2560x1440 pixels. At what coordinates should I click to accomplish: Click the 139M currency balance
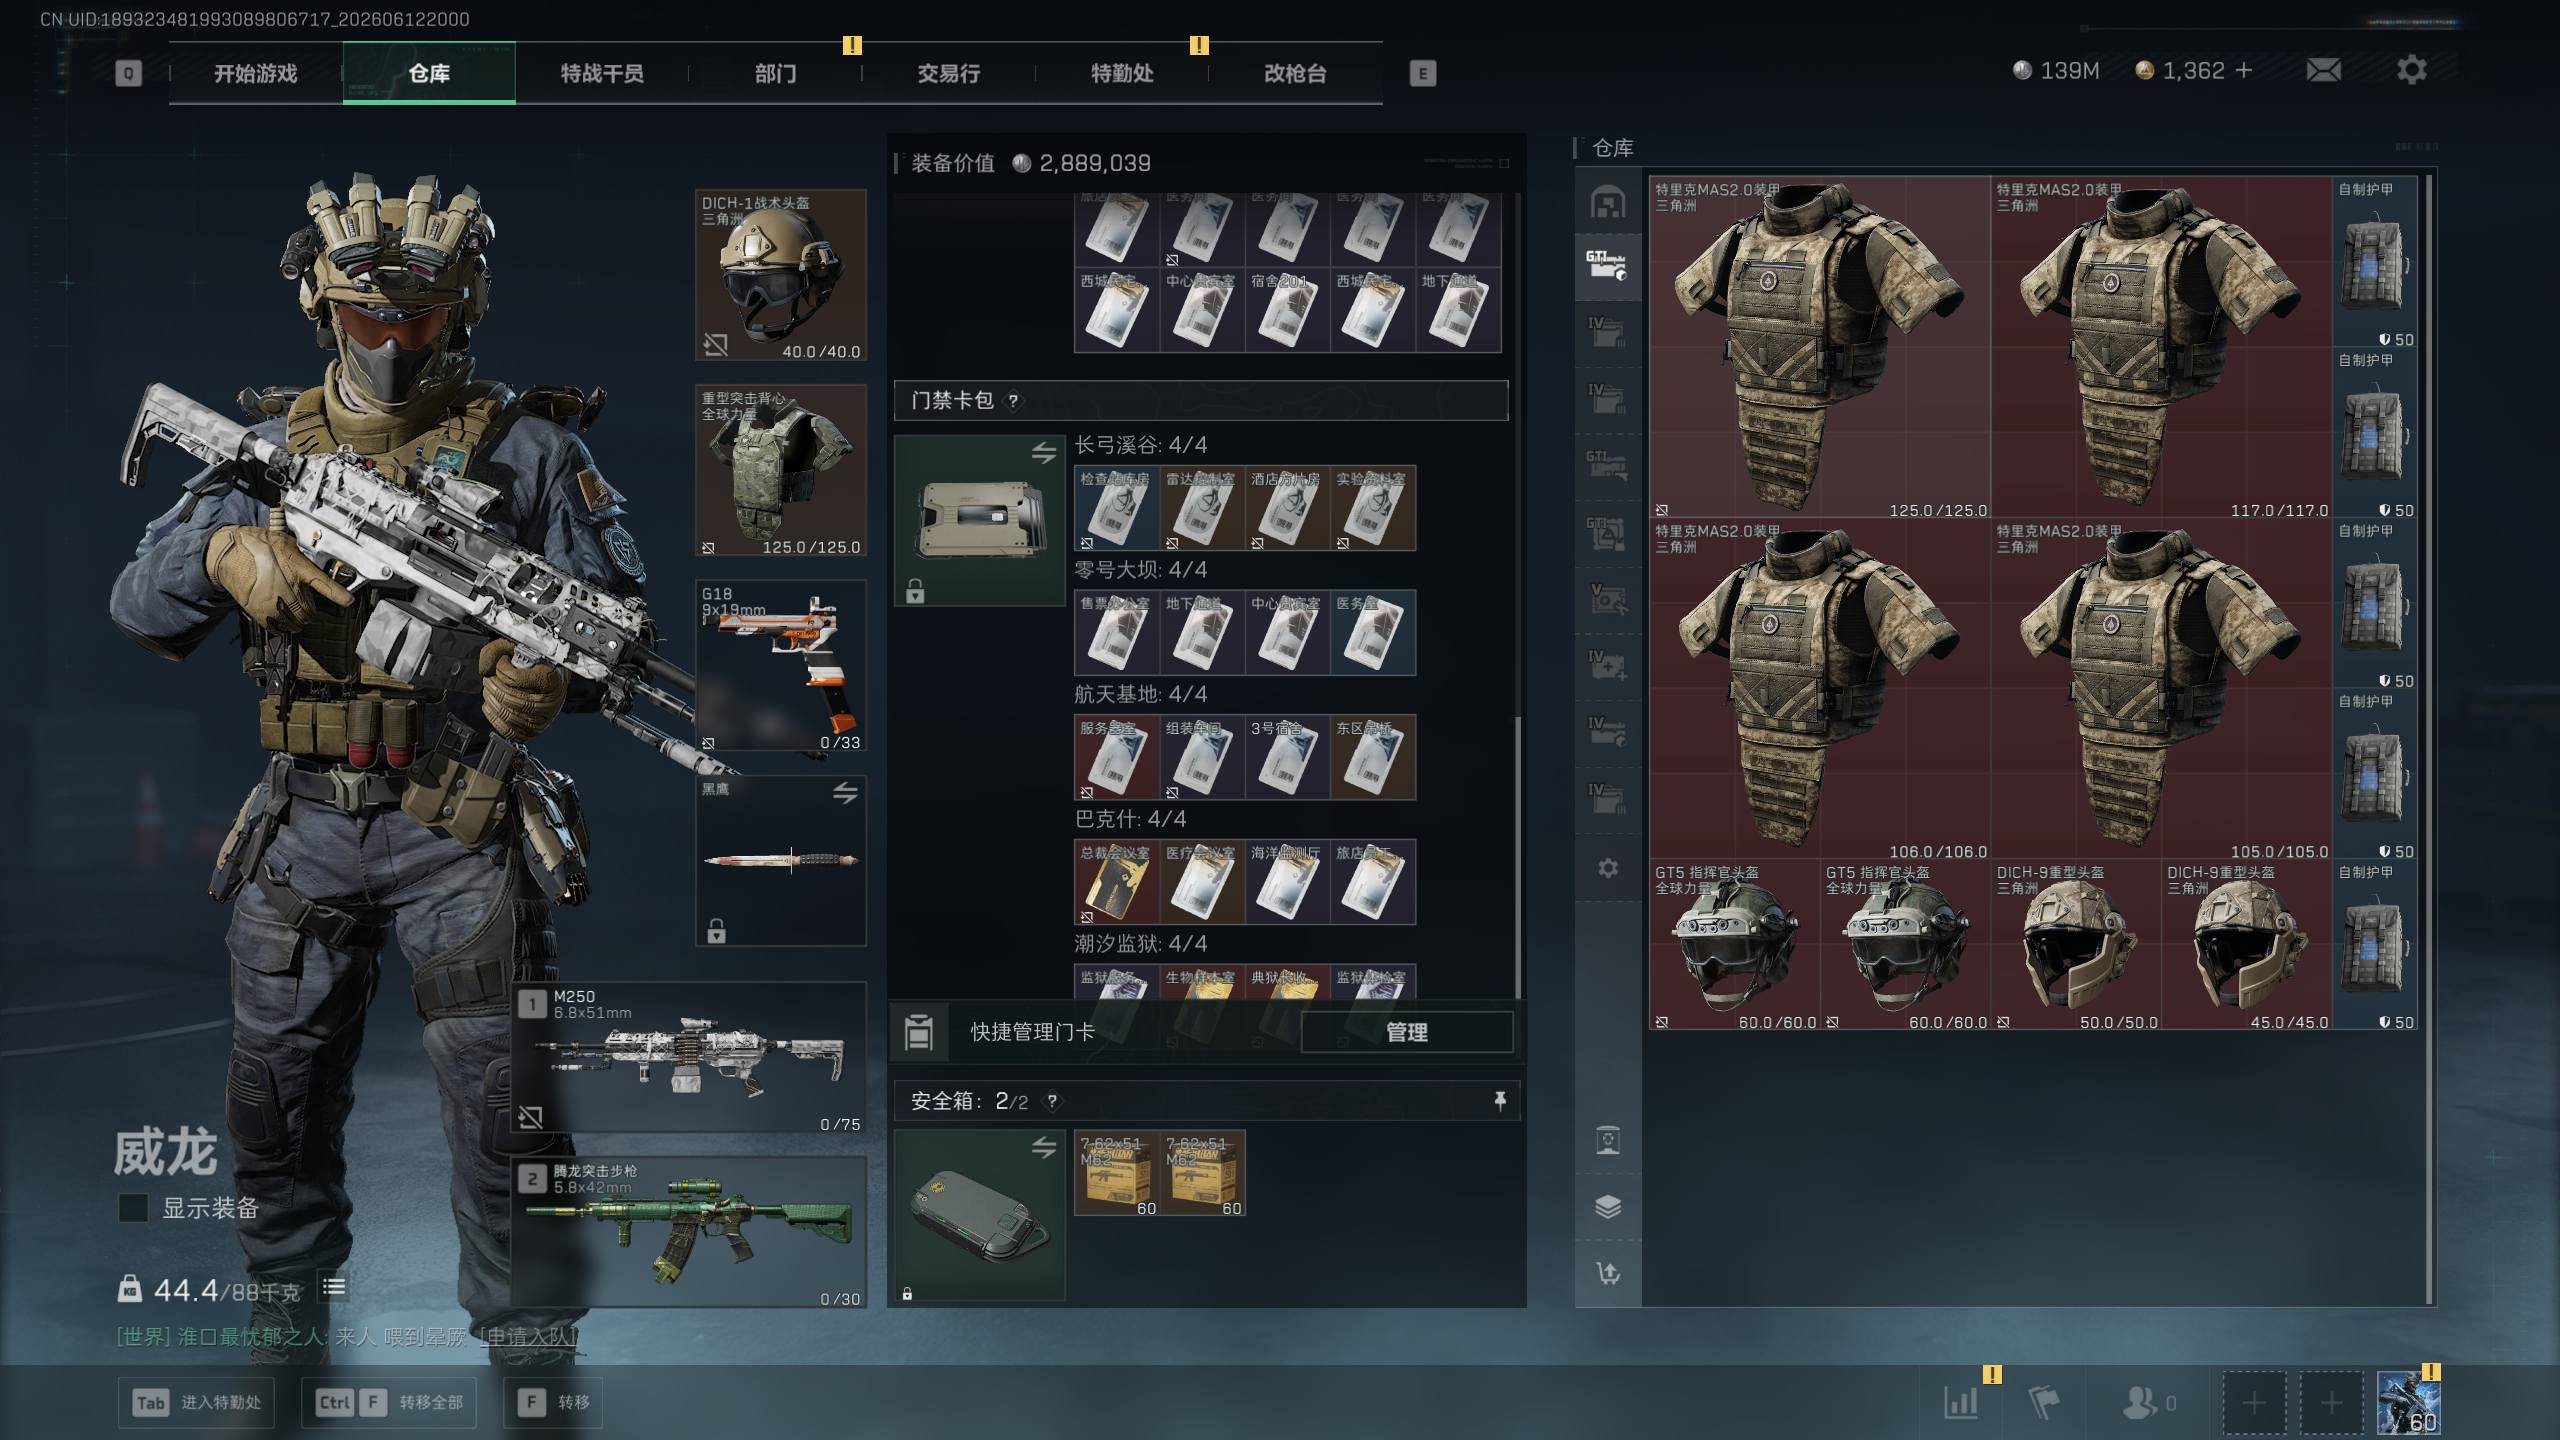pyautogui.click(x=2056, y=70)
